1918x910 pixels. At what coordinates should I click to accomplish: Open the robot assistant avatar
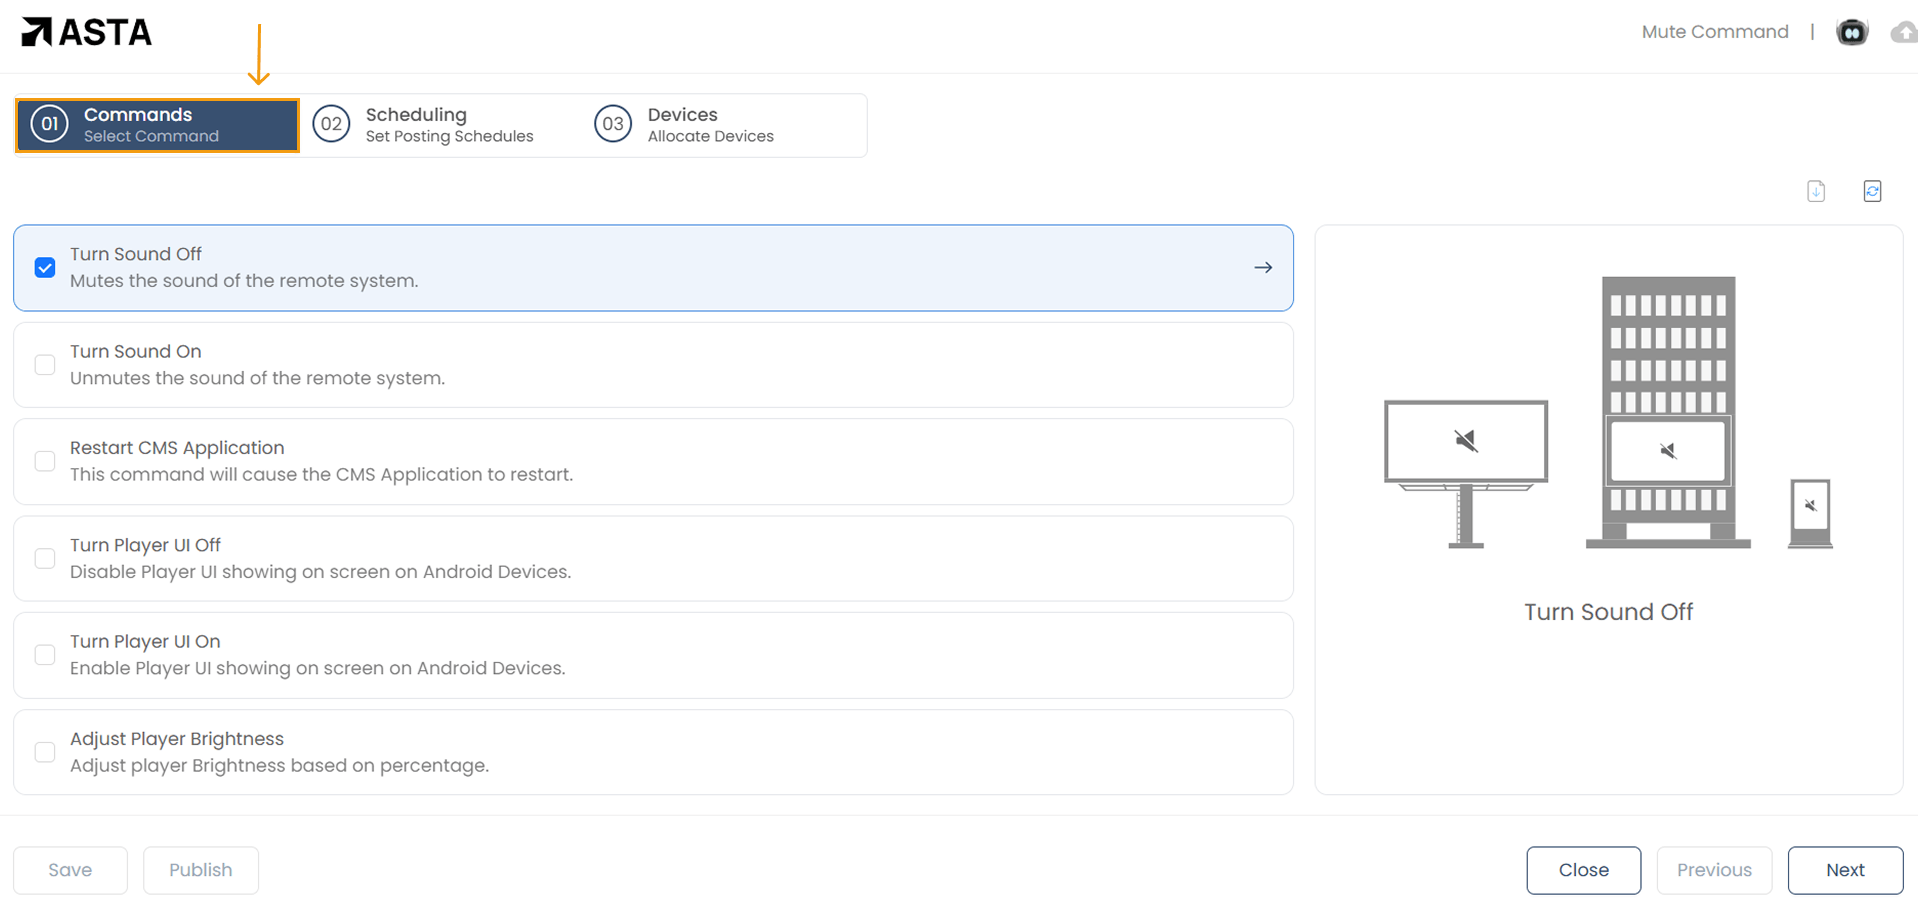tap(1851, 32)
